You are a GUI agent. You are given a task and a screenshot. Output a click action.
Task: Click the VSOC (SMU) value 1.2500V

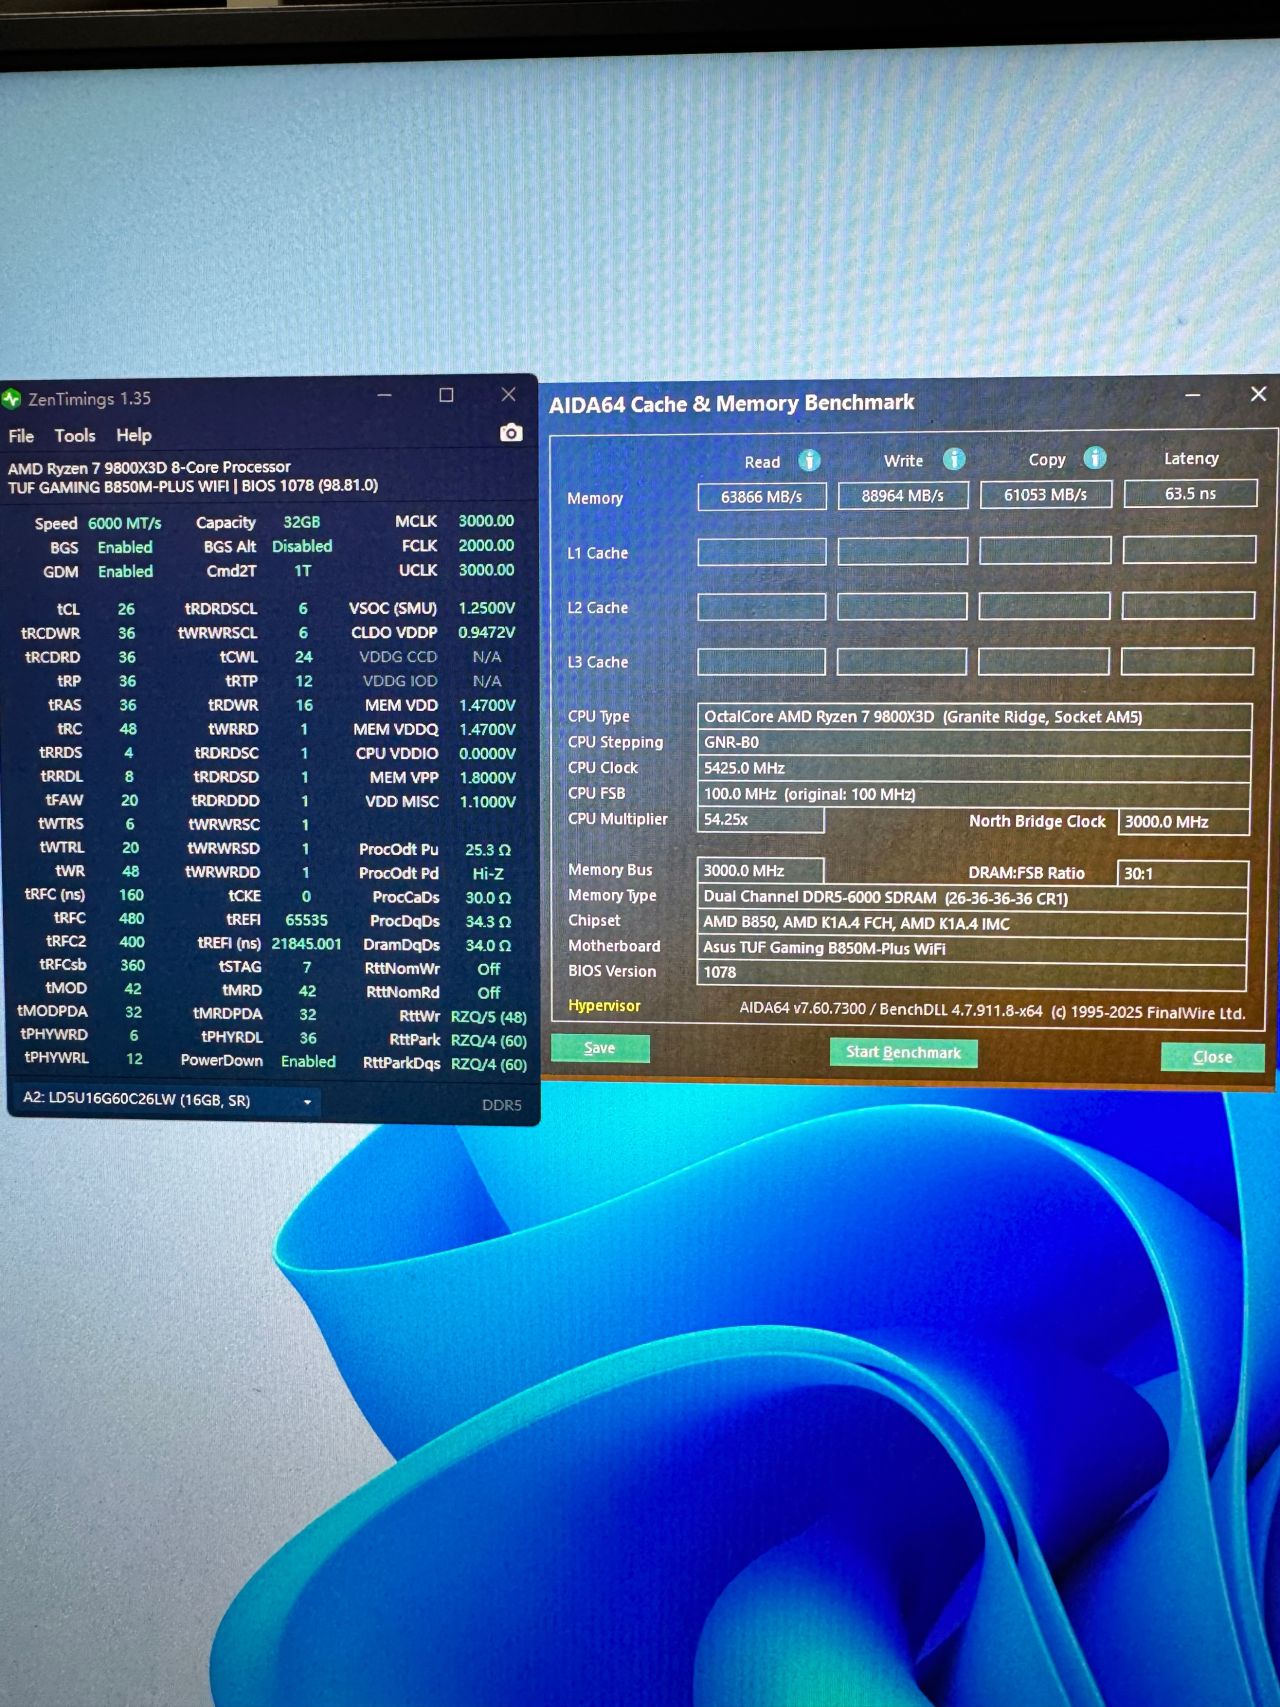487,608
